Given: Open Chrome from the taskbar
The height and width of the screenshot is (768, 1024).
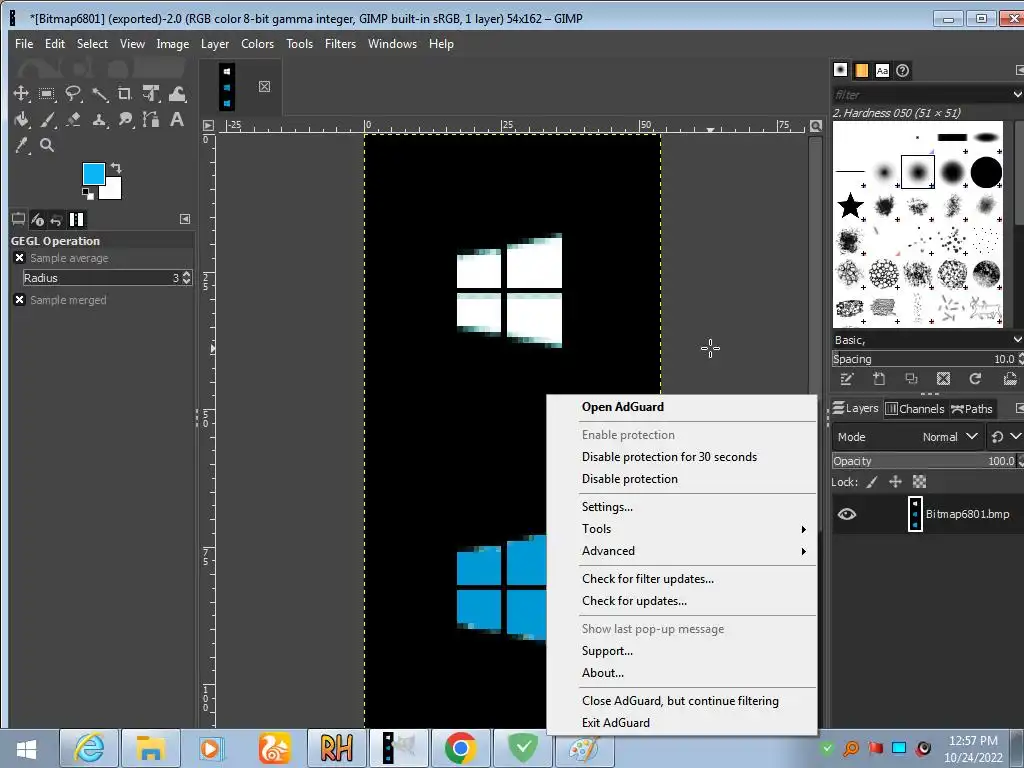Looking at the screenshot, I should [x=460, y=748].
